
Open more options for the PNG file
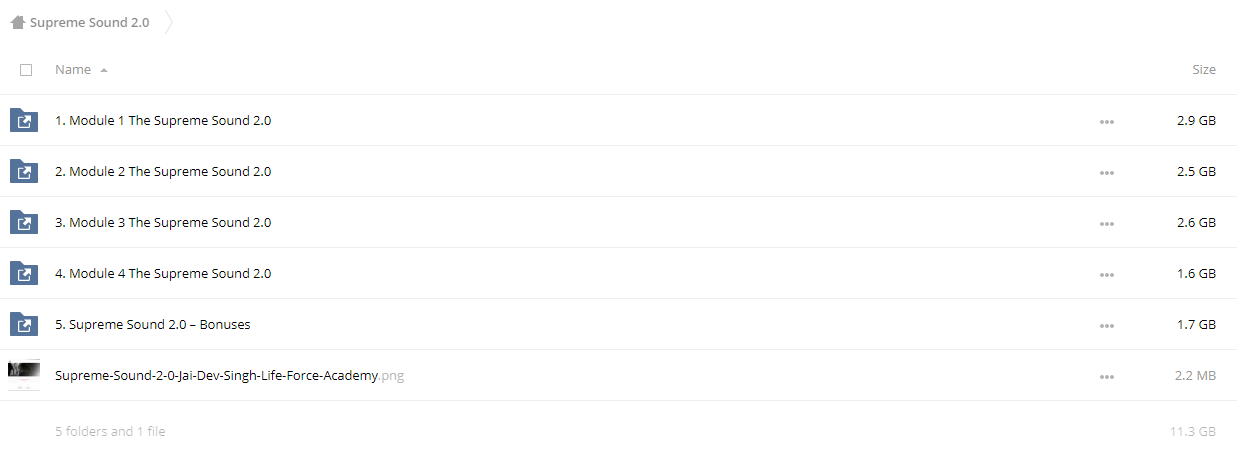(1106, 377)
